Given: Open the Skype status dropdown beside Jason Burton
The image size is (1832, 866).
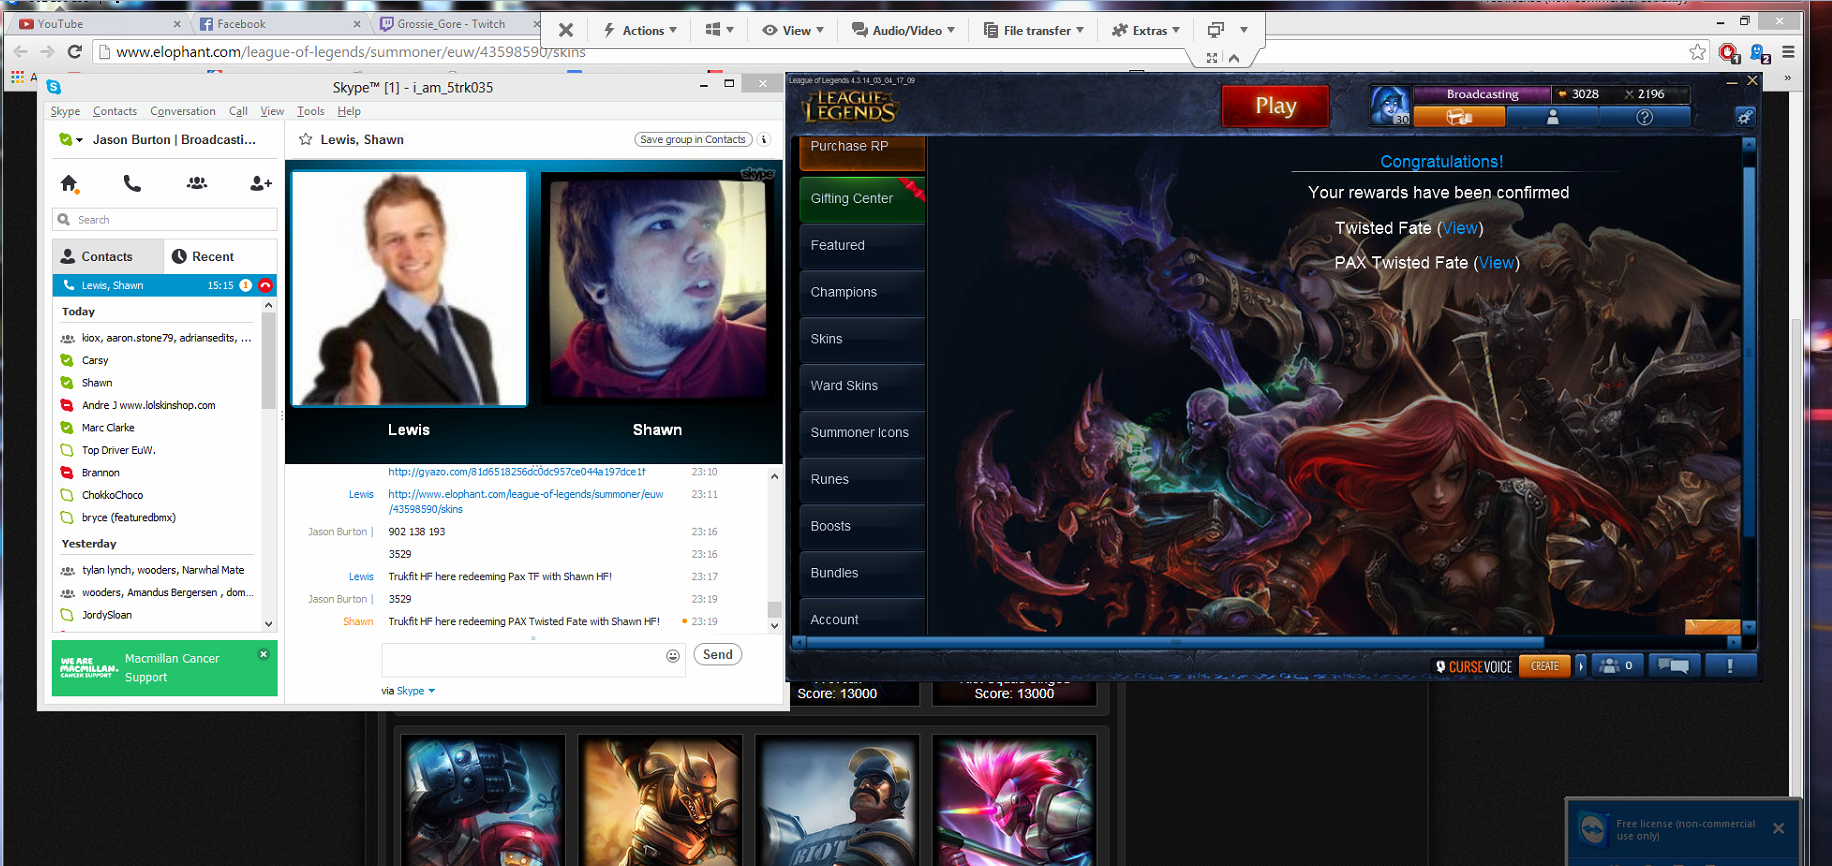Looking at the screenshot, I should 71,139.
